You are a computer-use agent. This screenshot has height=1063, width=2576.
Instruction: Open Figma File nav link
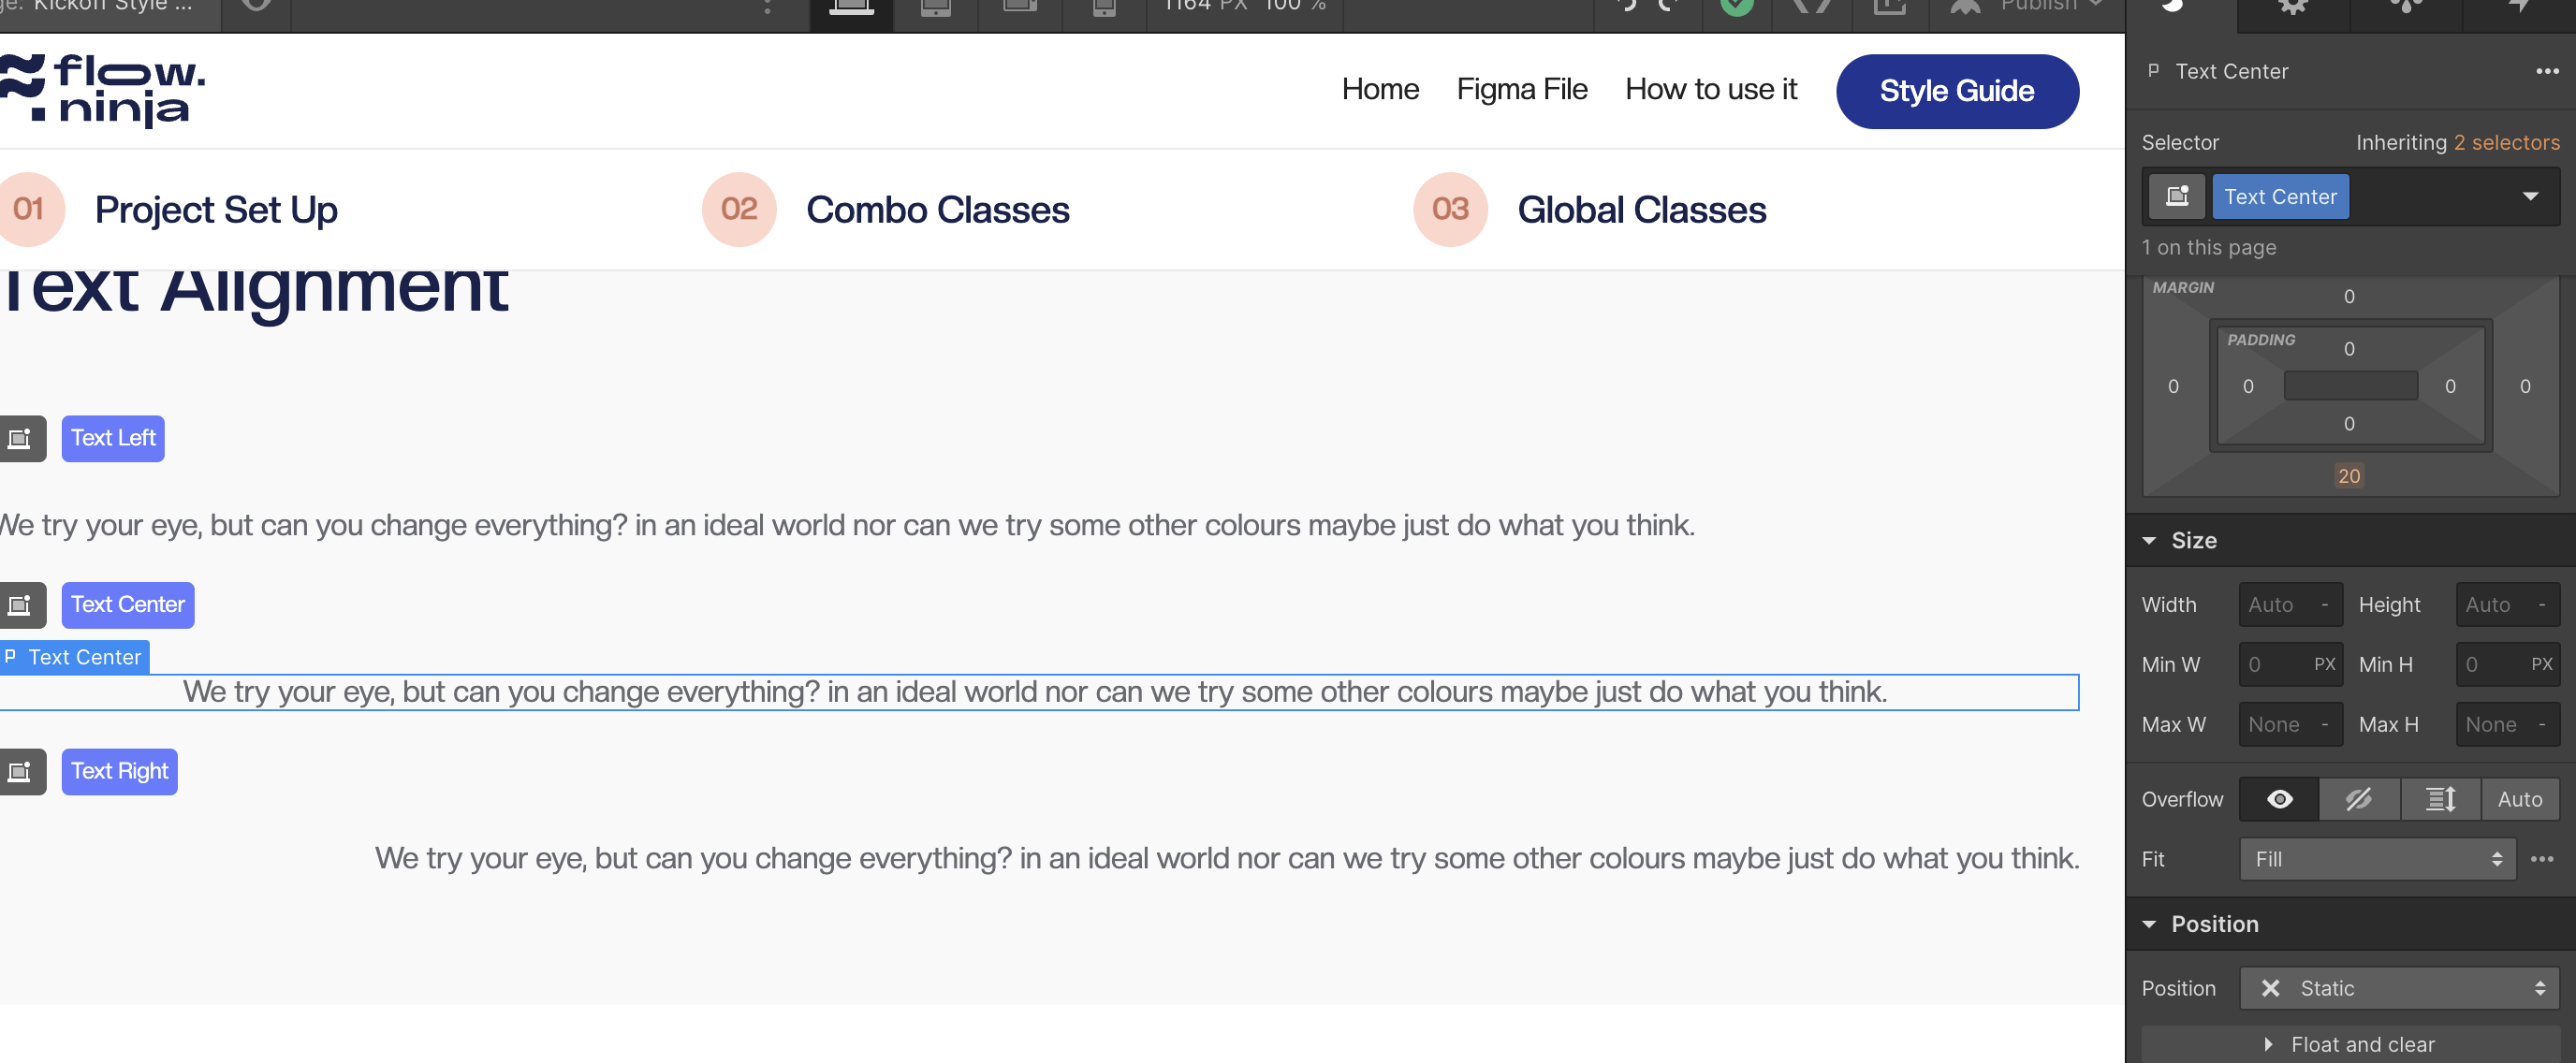pos(1521,89)
